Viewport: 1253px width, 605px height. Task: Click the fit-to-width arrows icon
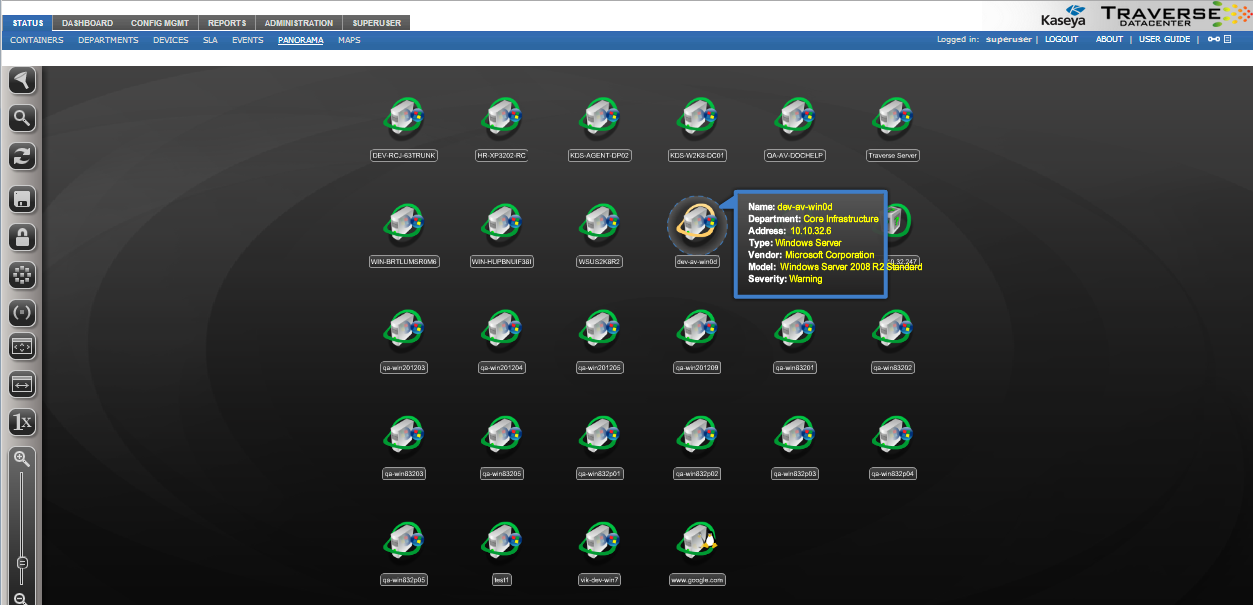pyautogui.click(x=22, y=383)
